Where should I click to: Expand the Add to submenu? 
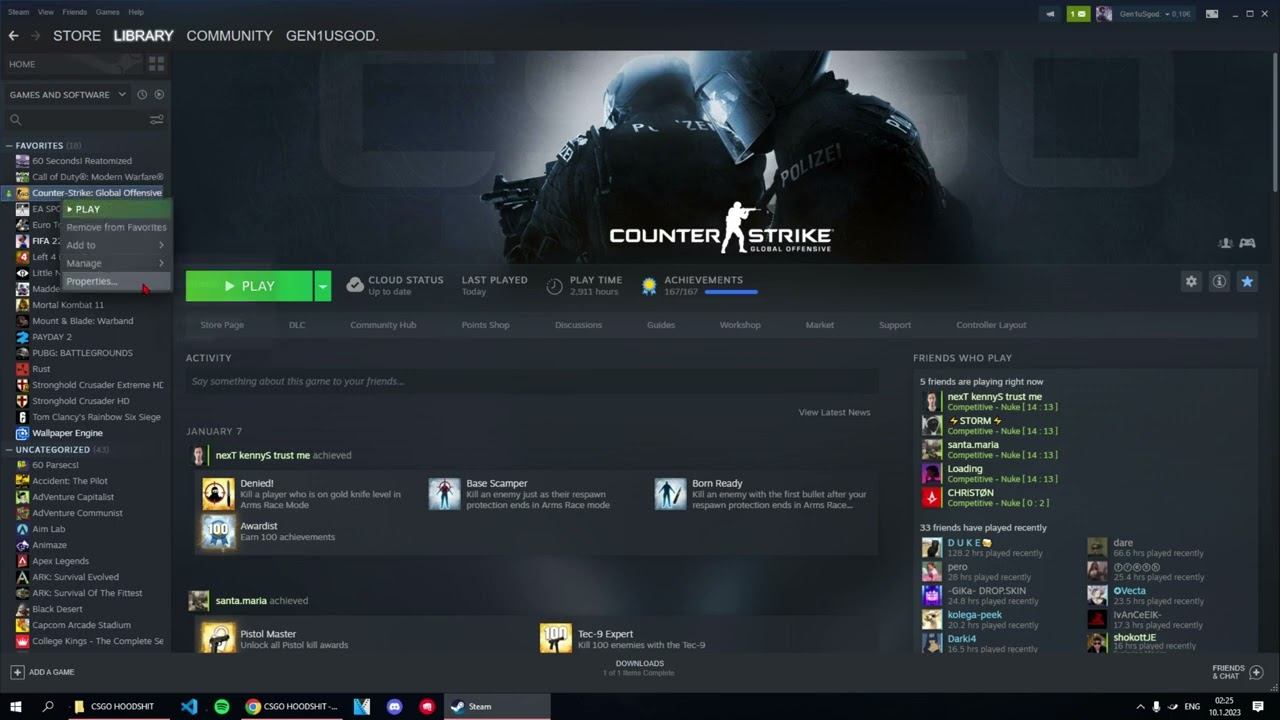click(116, 245)
